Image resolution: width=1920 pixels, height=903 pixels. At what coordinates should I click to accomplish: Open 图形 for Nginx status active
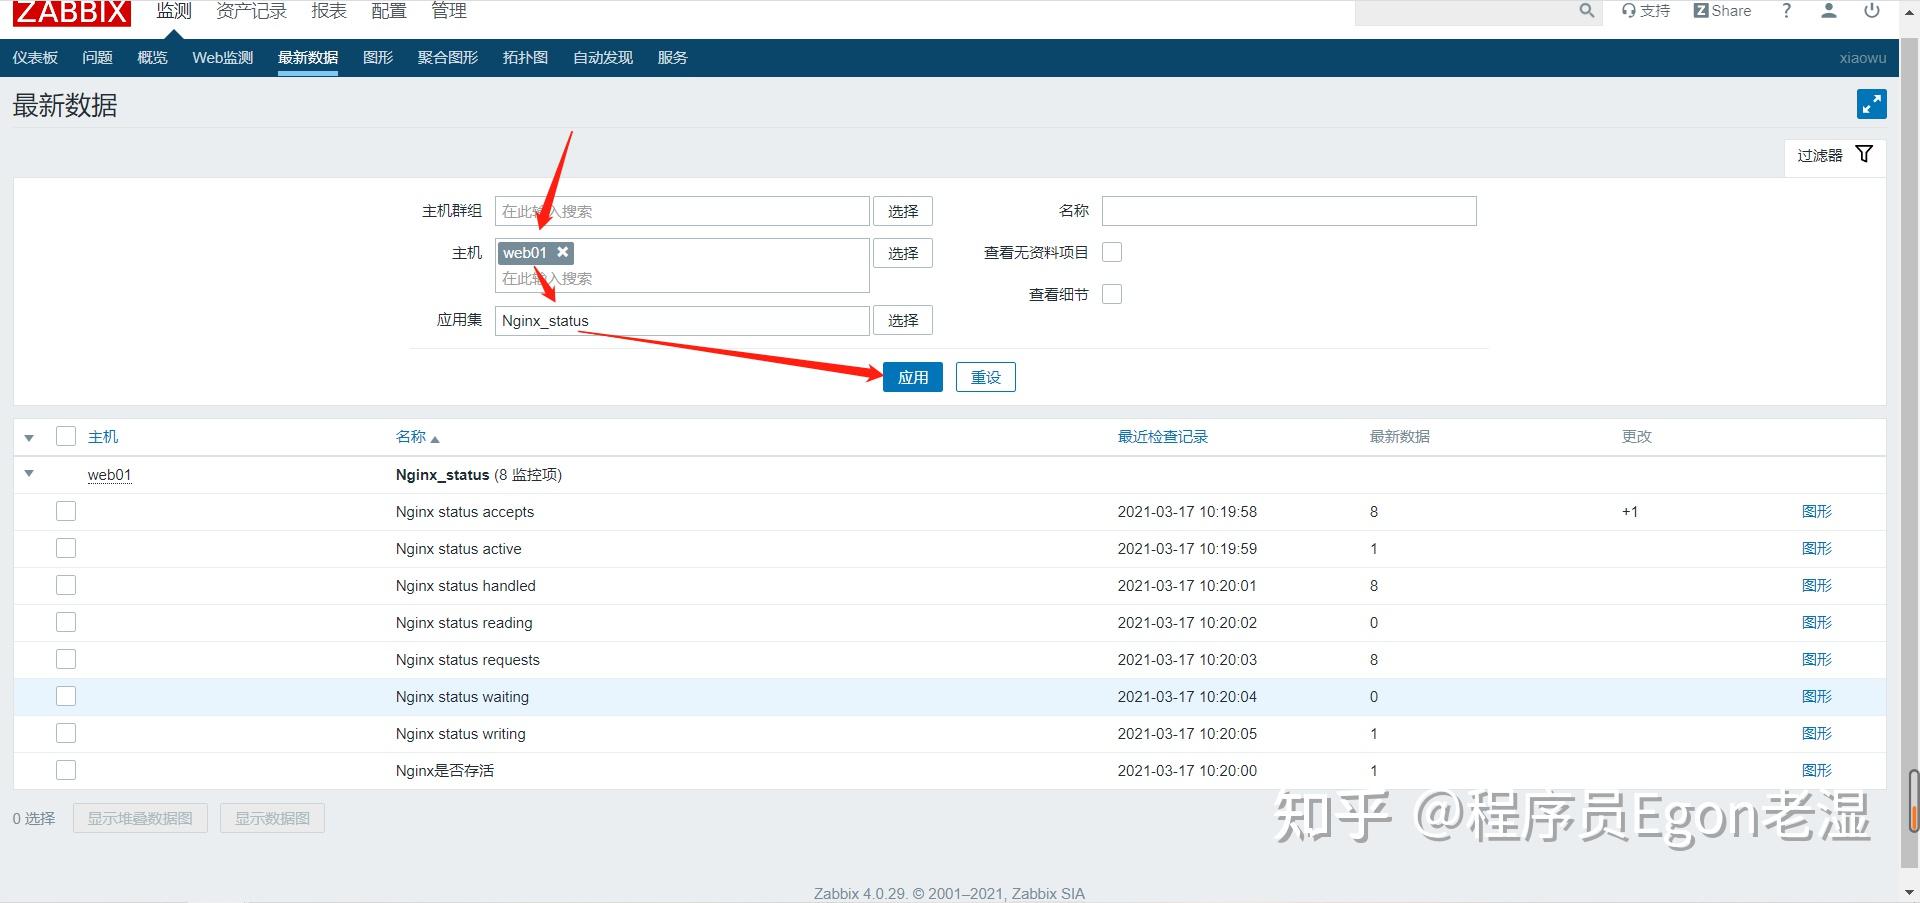1817,548
